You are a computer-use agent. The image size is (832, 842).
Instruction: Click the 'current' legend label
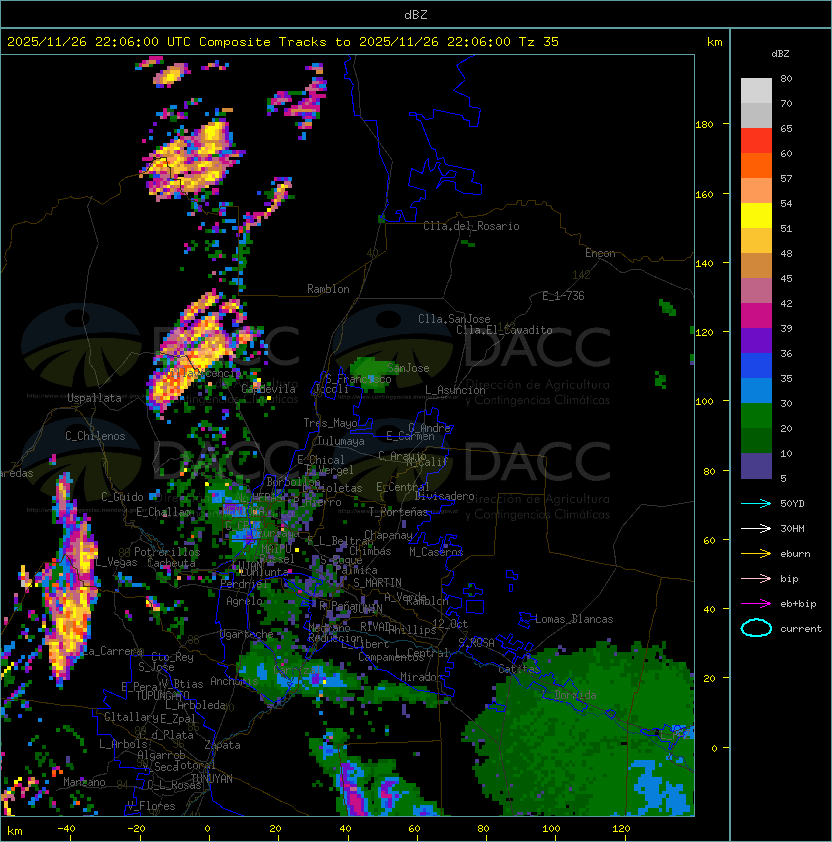801,629
